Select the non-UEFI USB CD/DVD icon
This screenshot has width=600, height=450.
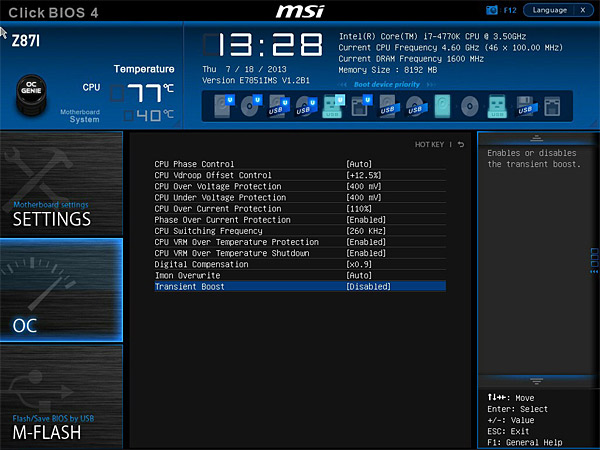click(416, 106)
